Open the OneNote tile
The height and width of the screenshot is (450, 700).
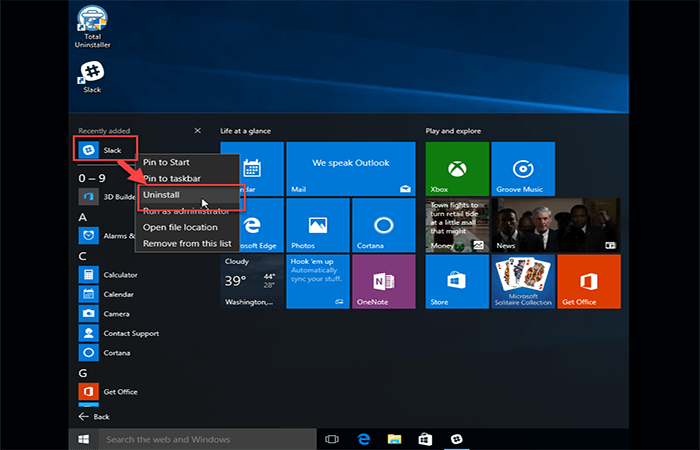pos(384,281)
